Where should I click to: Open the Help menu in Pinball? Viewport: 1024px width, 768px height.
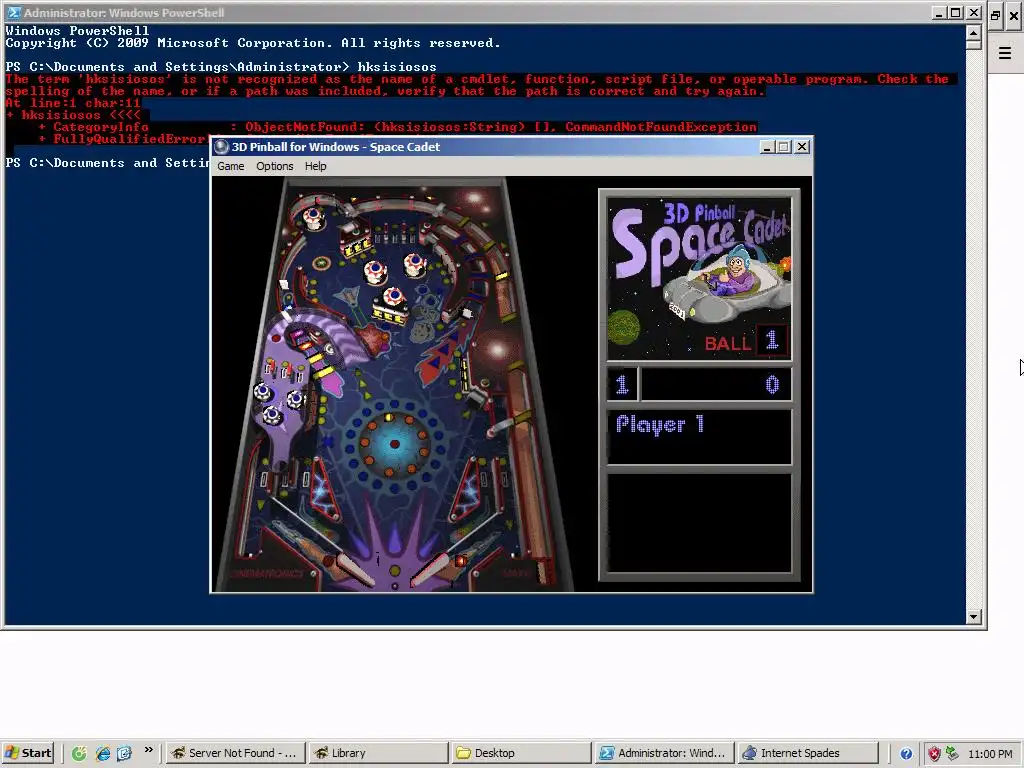click(315, 166)
